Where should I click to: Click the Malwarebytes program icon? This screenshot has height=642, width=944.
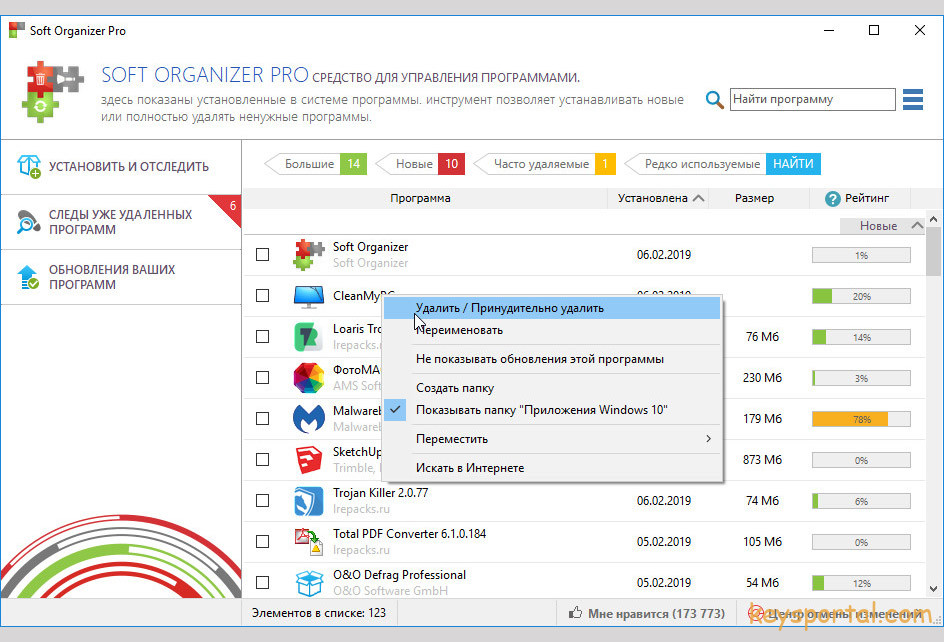tap(308, 419)
